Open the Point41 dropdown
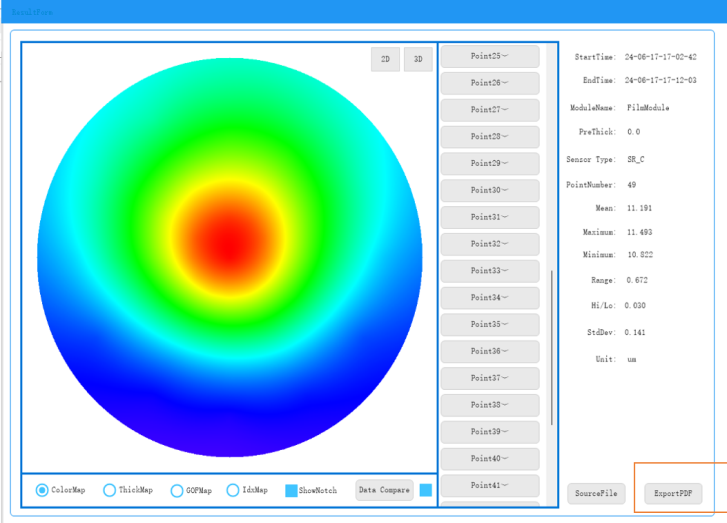 pyautogui.click(x=490, y=486)
